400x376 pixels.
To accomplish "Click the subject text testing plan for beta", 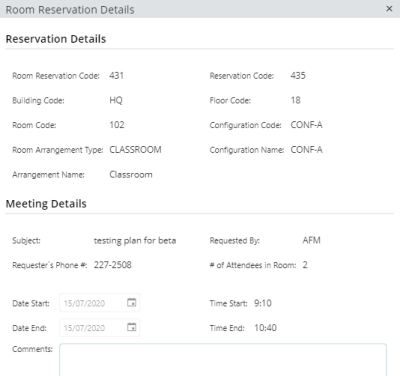I will [x=135, y=241].
